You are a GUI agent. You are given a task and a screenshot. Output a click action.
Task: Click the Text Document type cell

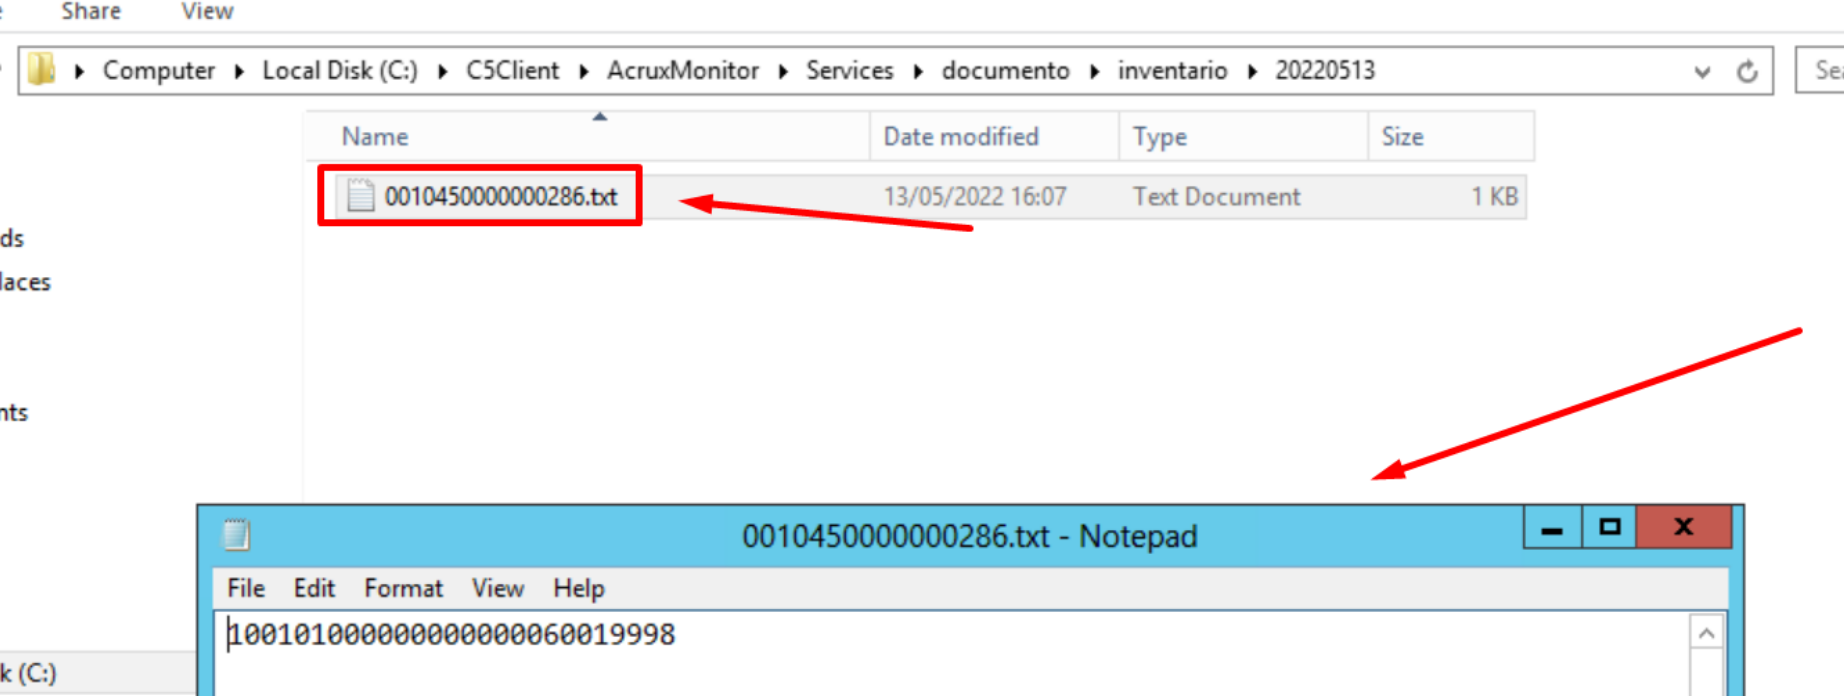1217,196
